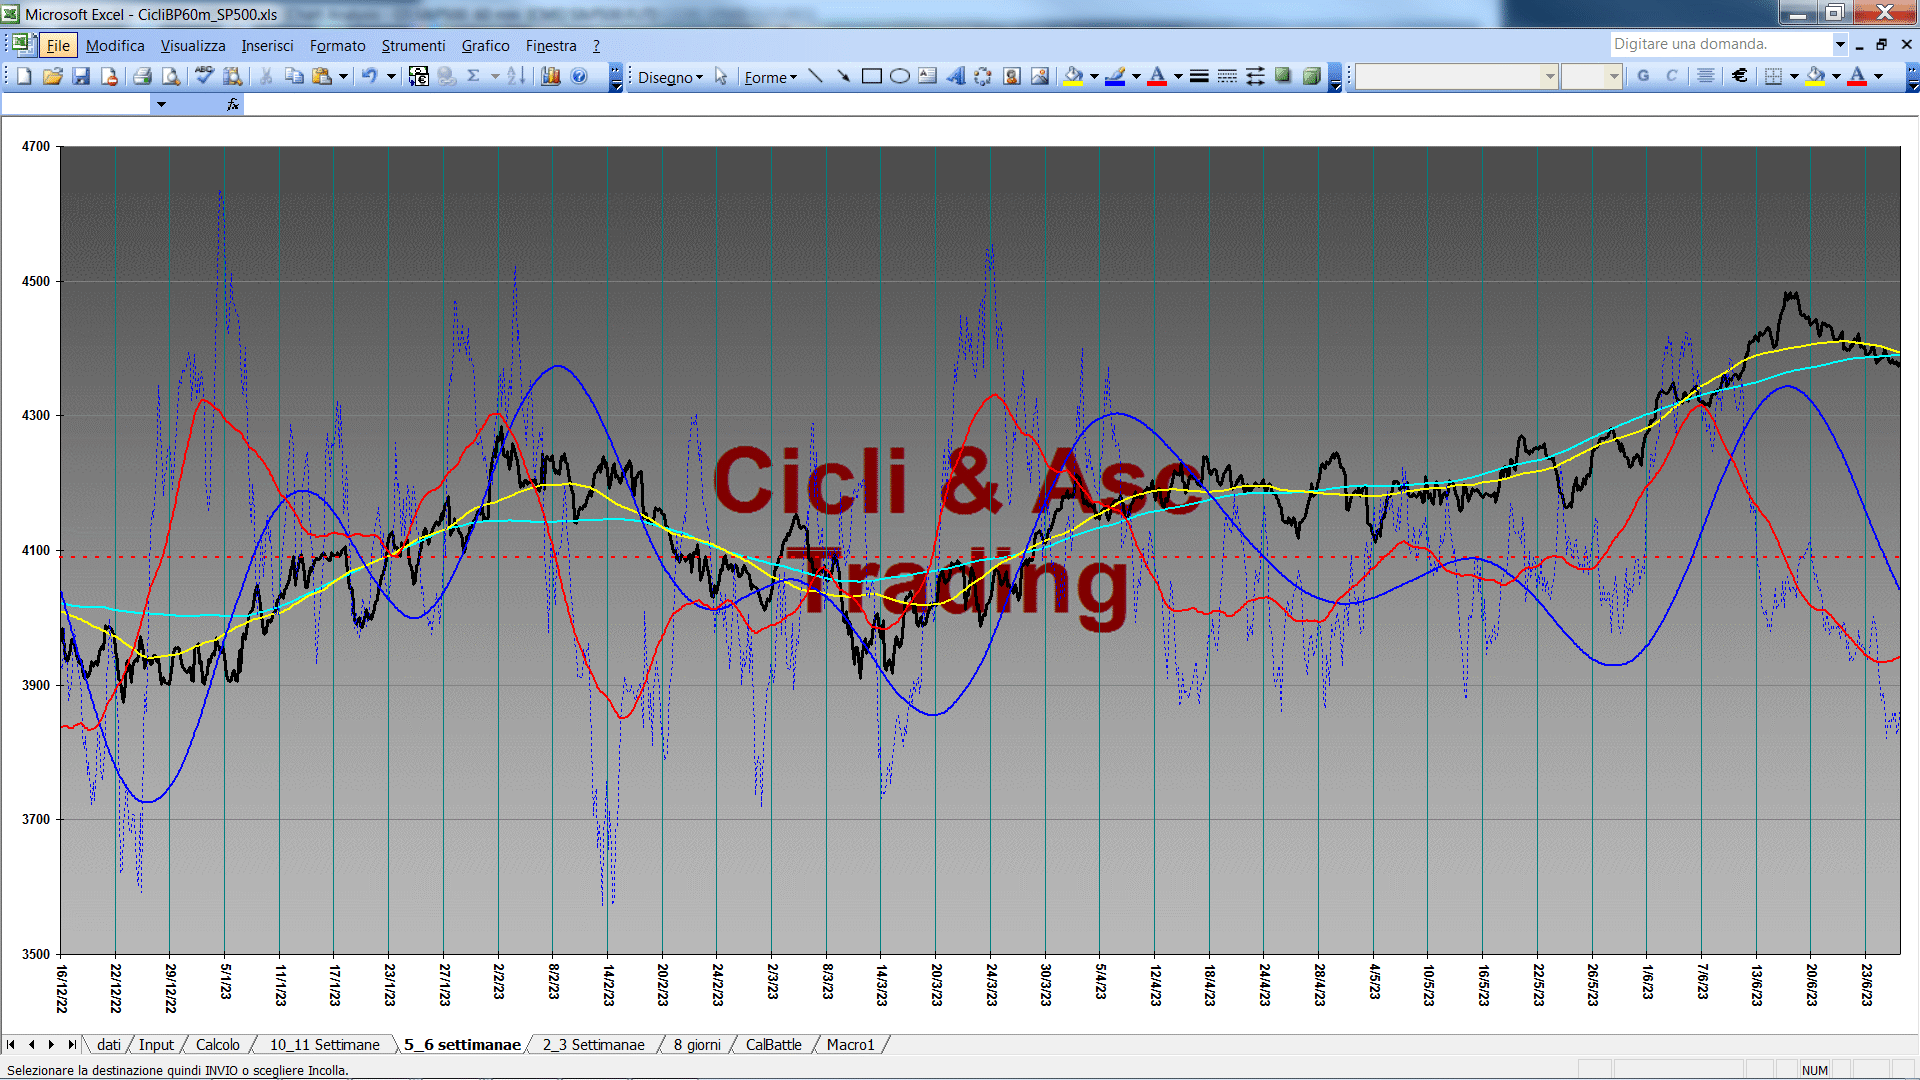Click drawing Font Color red swatch
Screen dimensions: 1920x1080
1157,76
